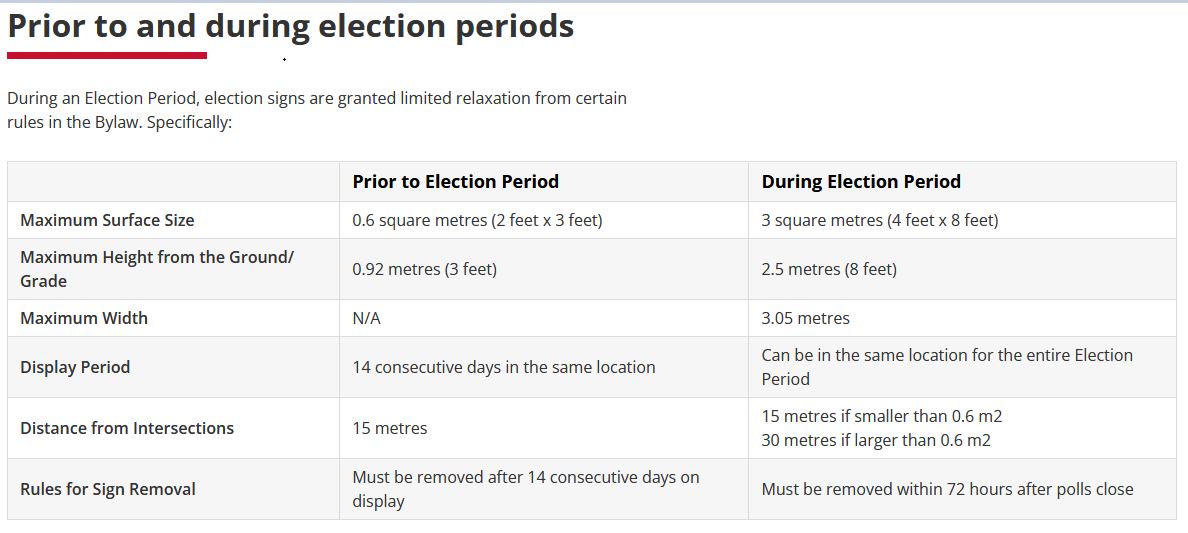This screenshot has height=533, width=1188.
Task: Select the "3 square metres (4 feet x 8 feet)" cell
Action: click(x=879, y=220)
